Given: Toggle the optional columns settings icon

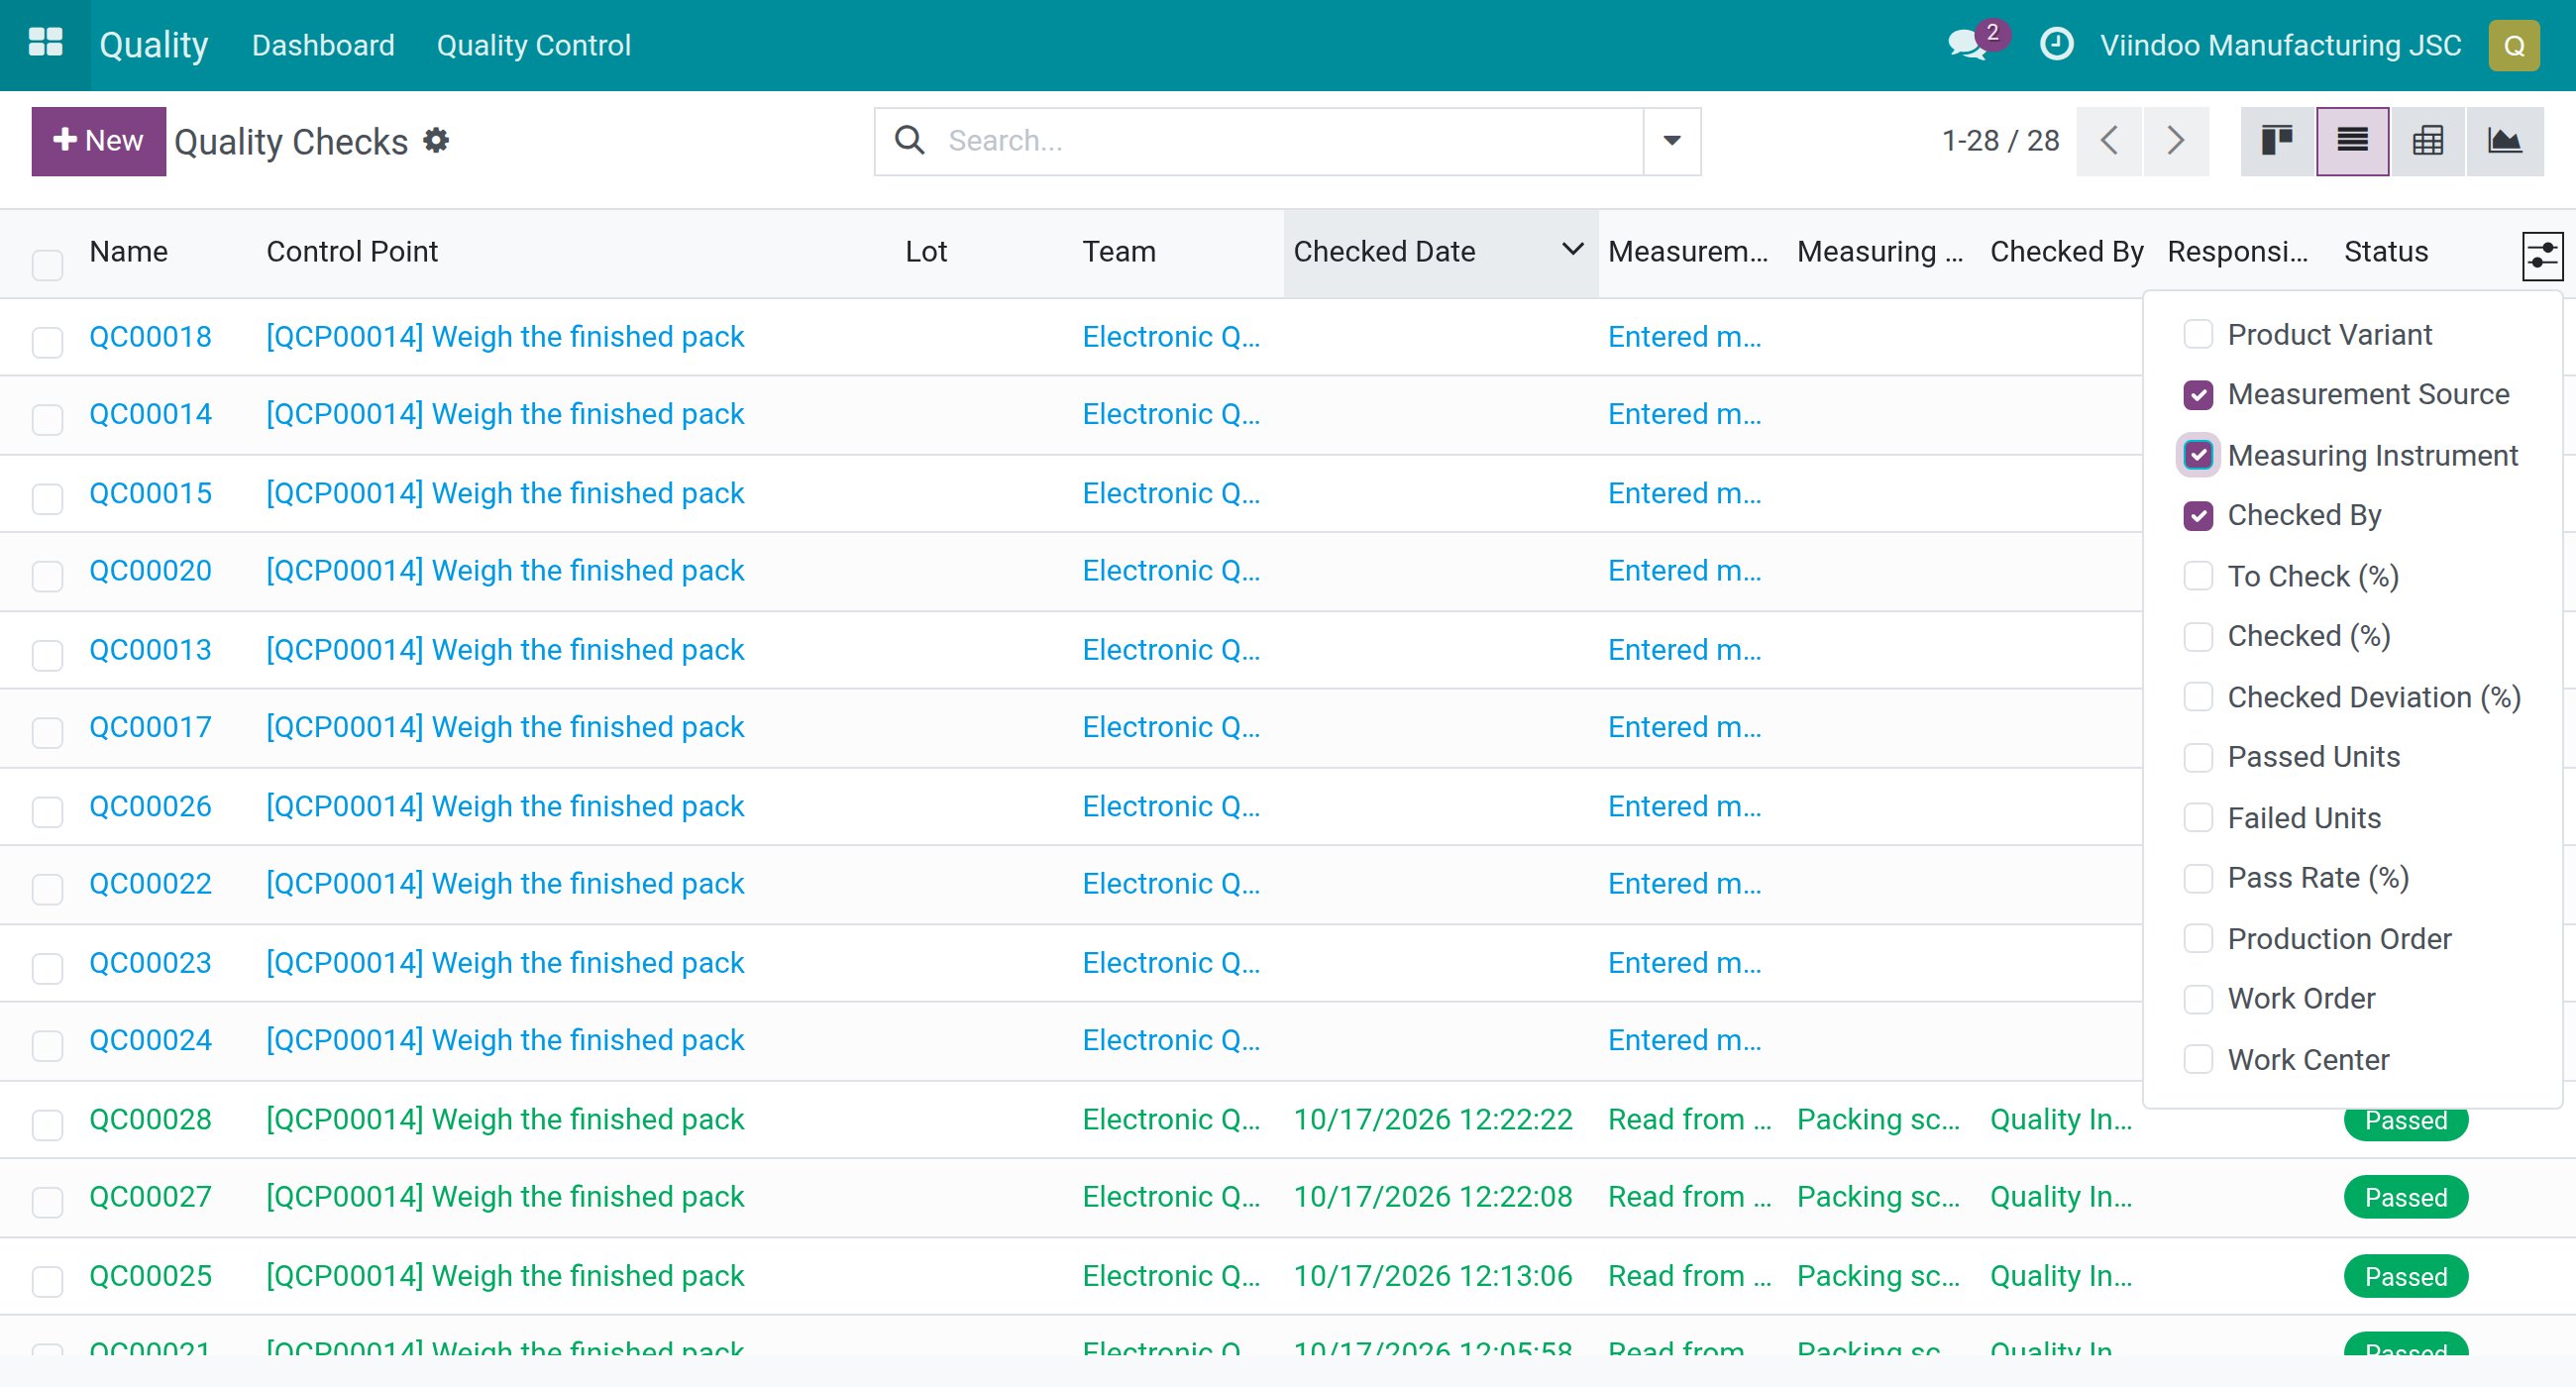Looking at the screenshot, I should click(2541, 256).
